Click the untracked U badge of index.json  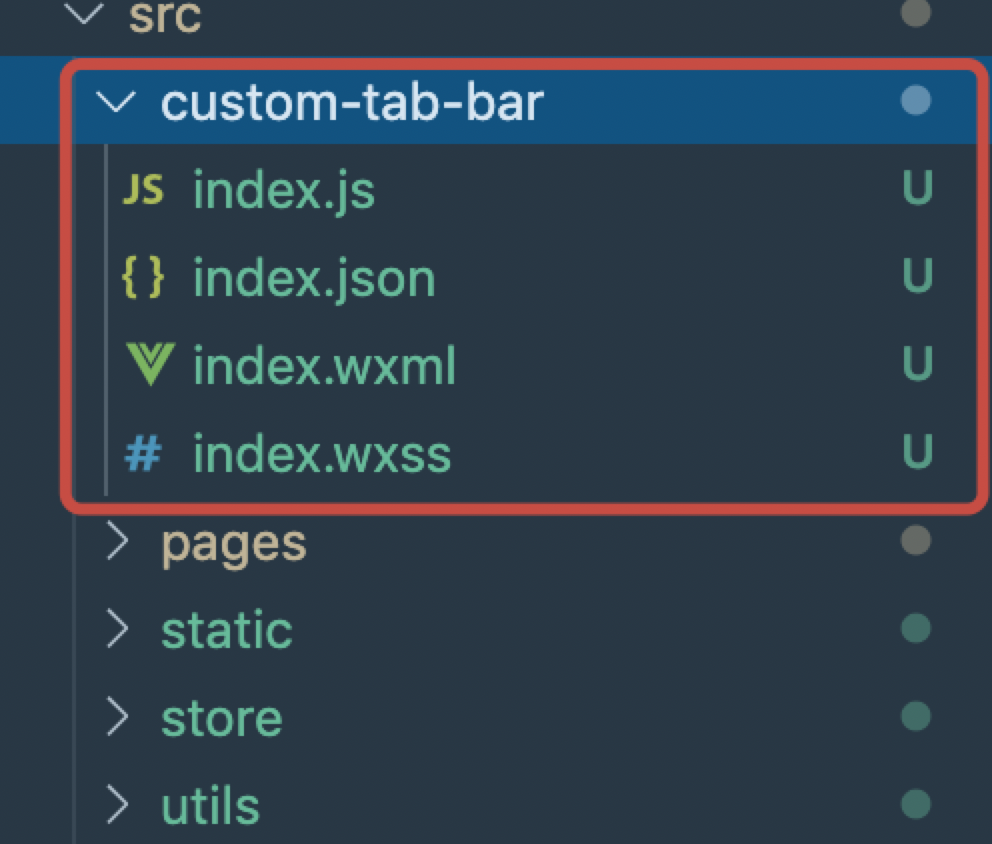coord(917,275)
